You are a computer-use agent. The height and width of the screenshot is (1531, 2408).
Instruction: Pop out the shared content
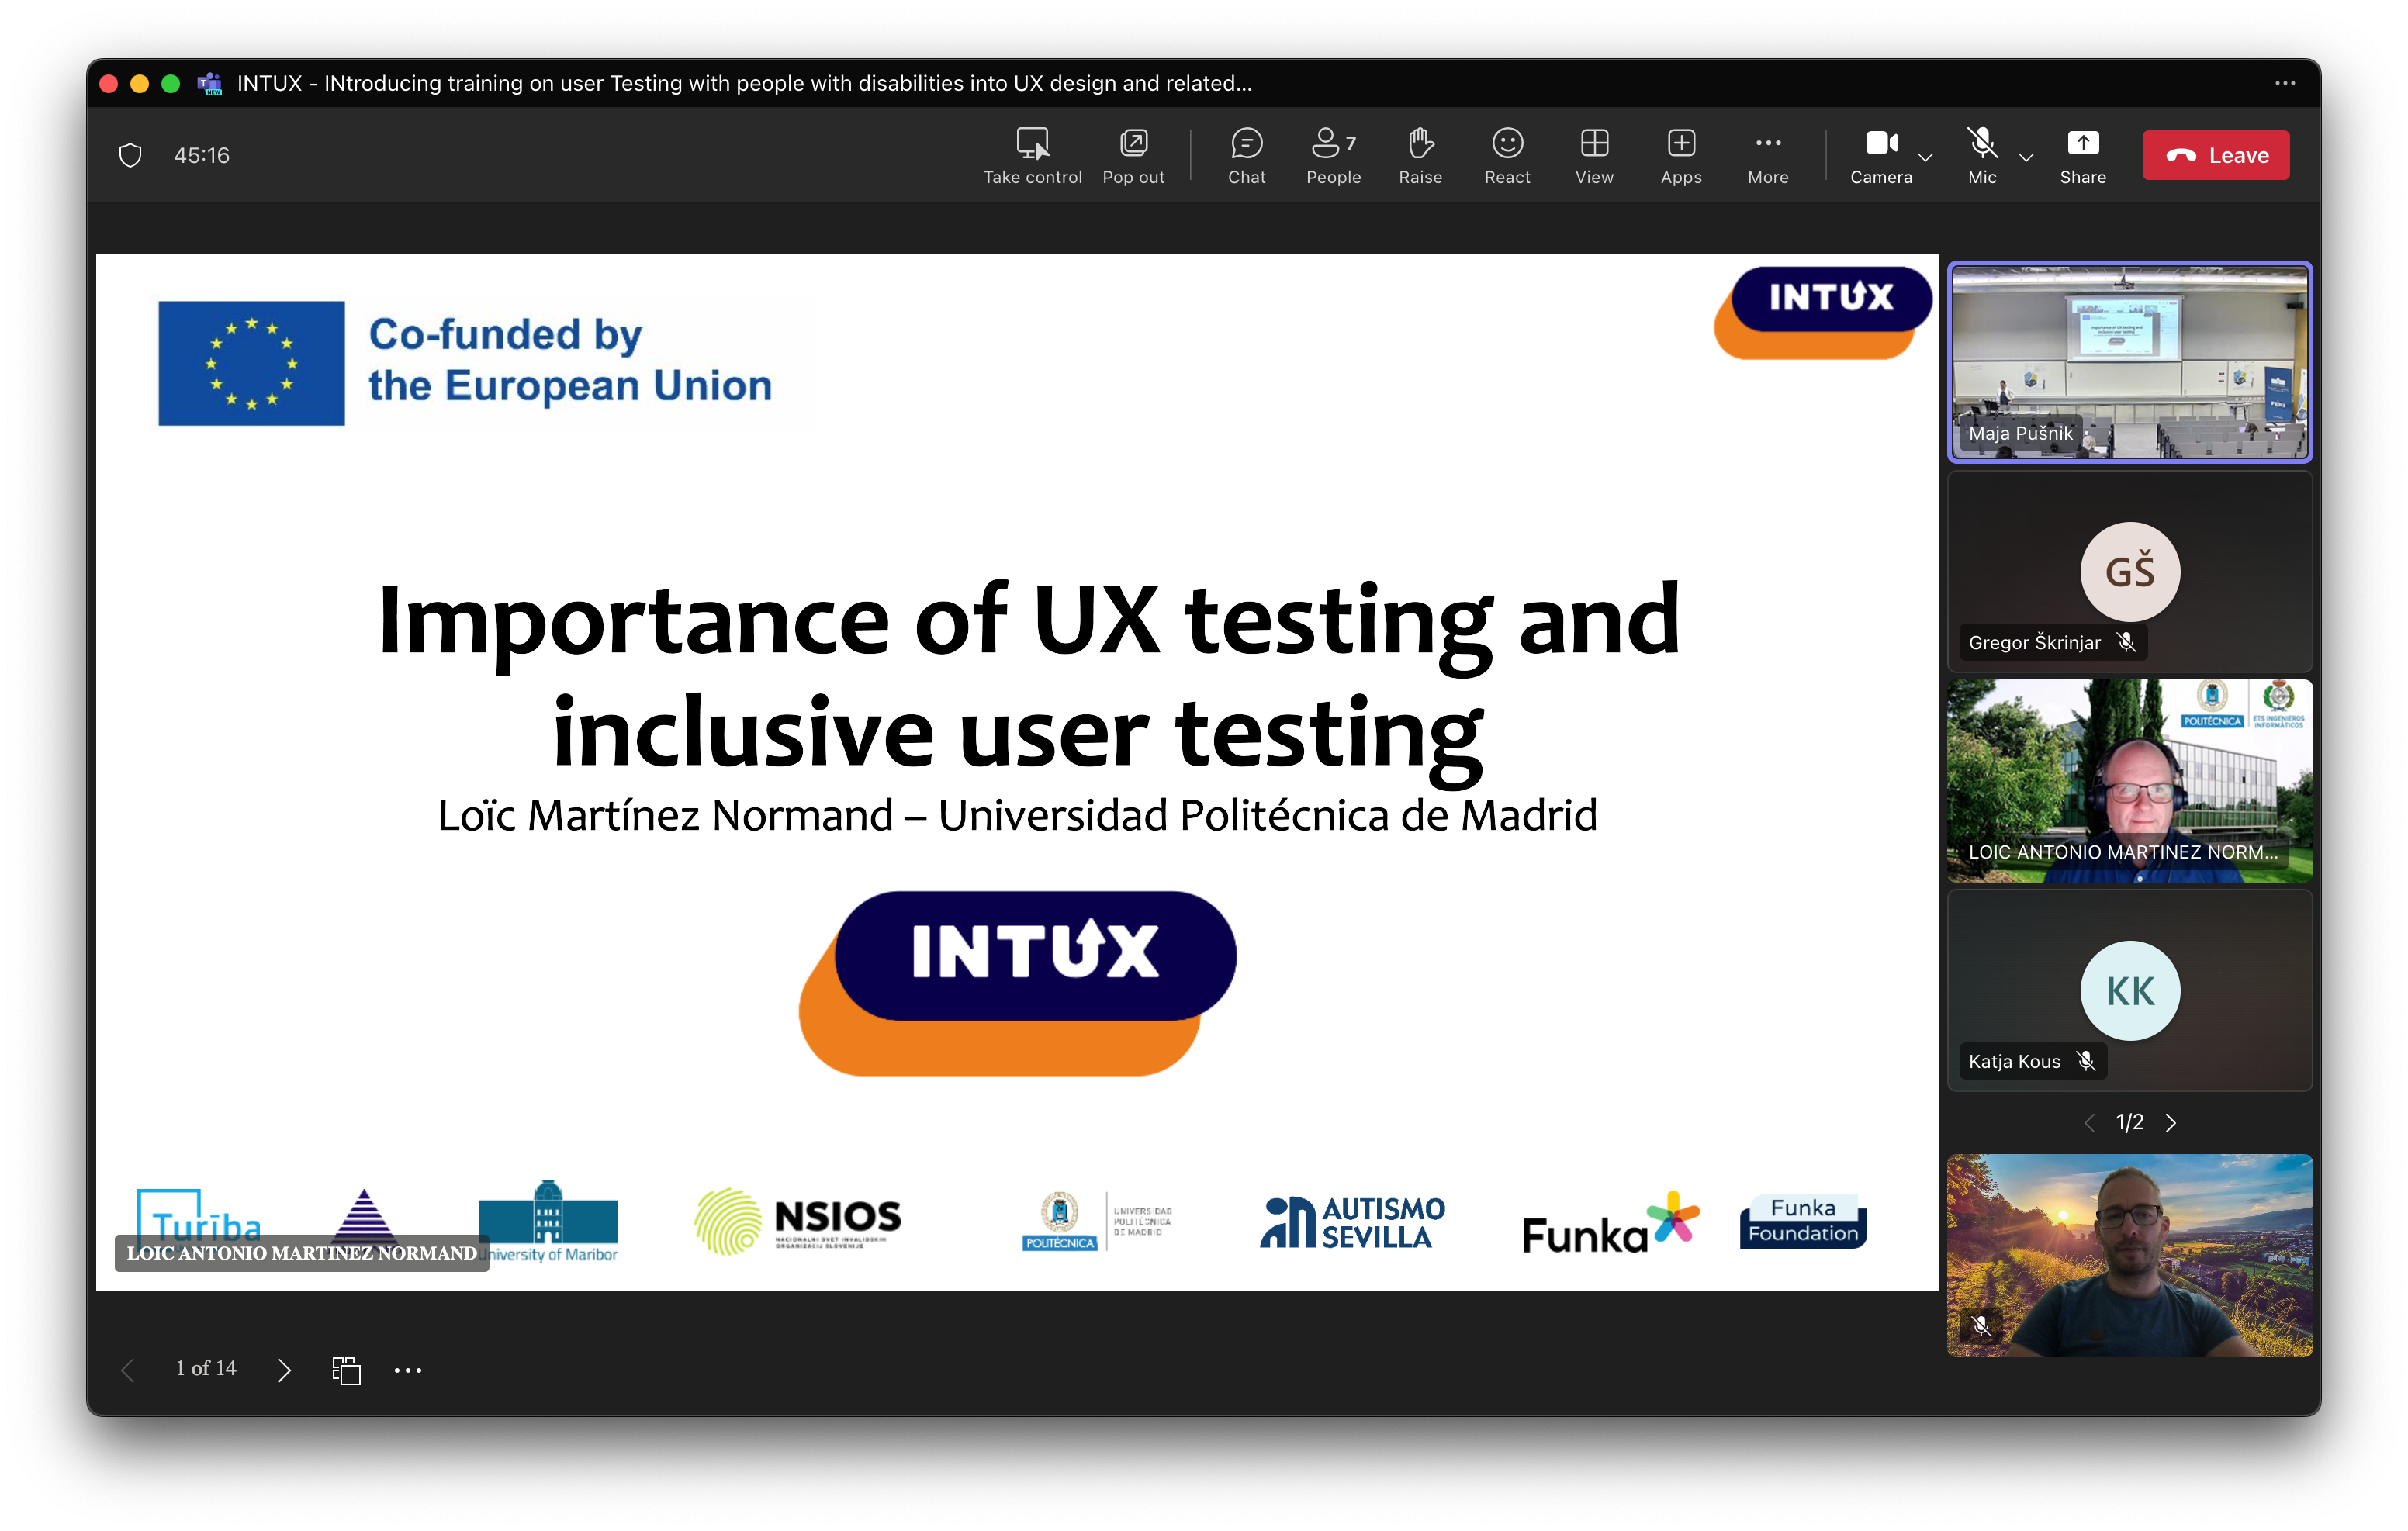click(x=1133, y=155)
